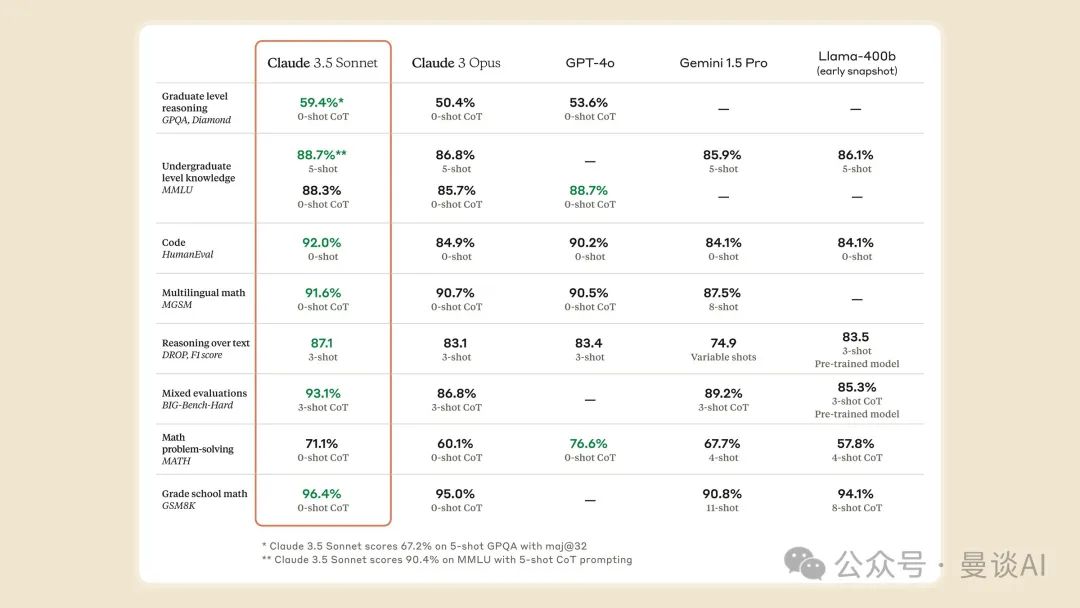Select the Undergraduate level knowledge MMLU label
This screenshot has width=1080, height=608.
(x=198, y=178)
